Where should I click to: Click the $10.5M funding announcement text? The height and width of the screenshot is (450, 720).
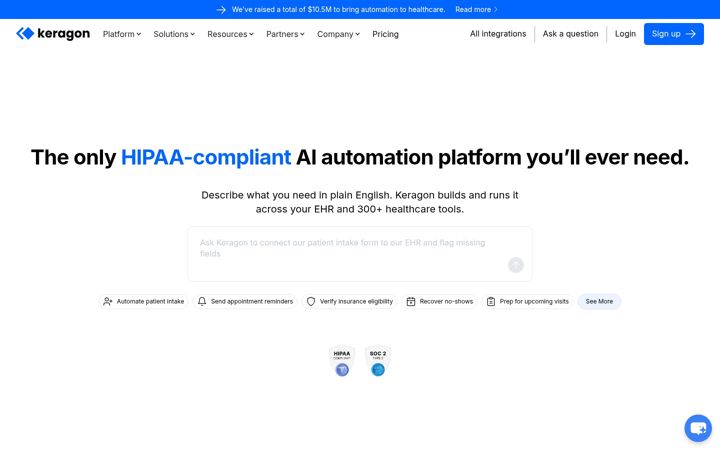(338, 10)
